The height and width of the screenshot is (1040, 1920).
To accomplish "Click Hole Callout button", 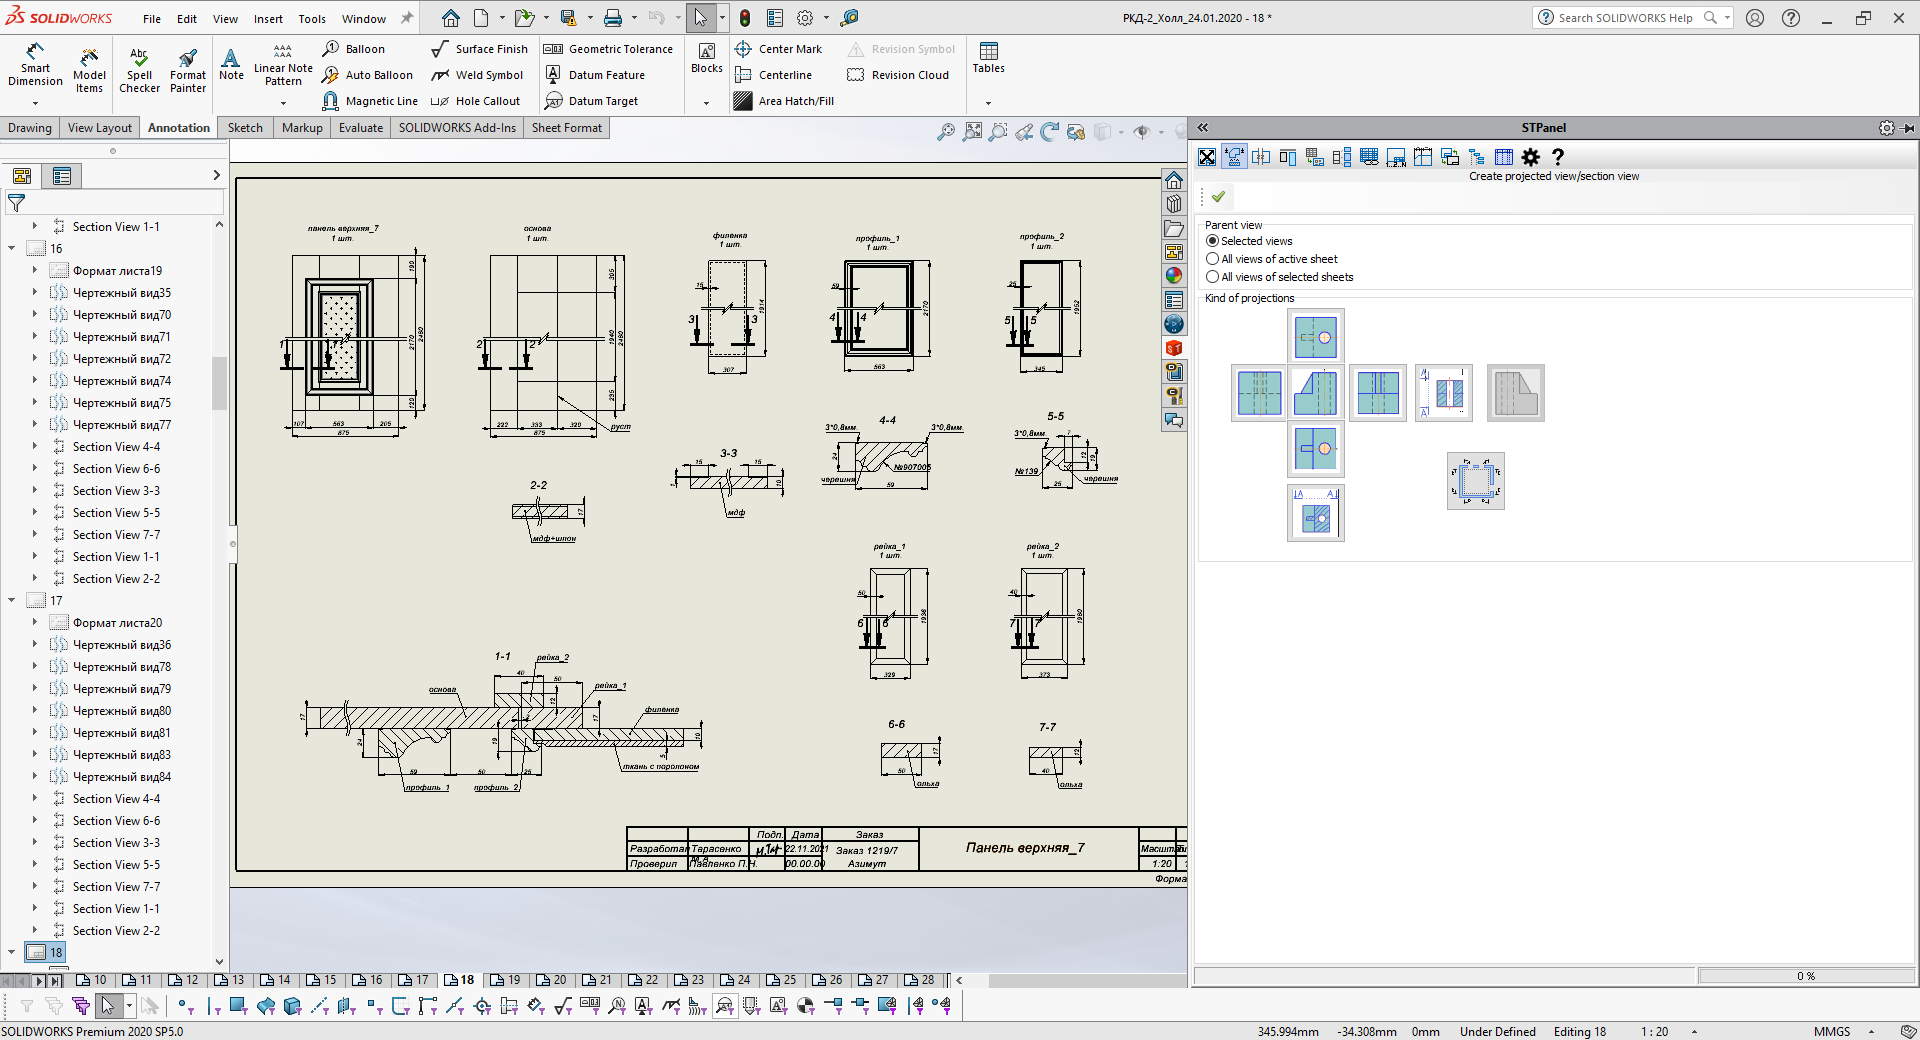I will coord(476,101).
